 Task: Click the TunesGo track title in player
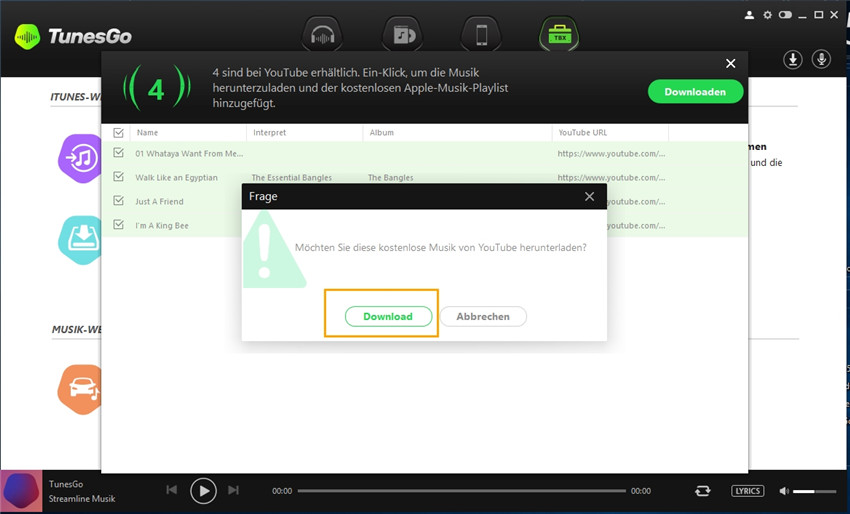[x=66, y=484]
